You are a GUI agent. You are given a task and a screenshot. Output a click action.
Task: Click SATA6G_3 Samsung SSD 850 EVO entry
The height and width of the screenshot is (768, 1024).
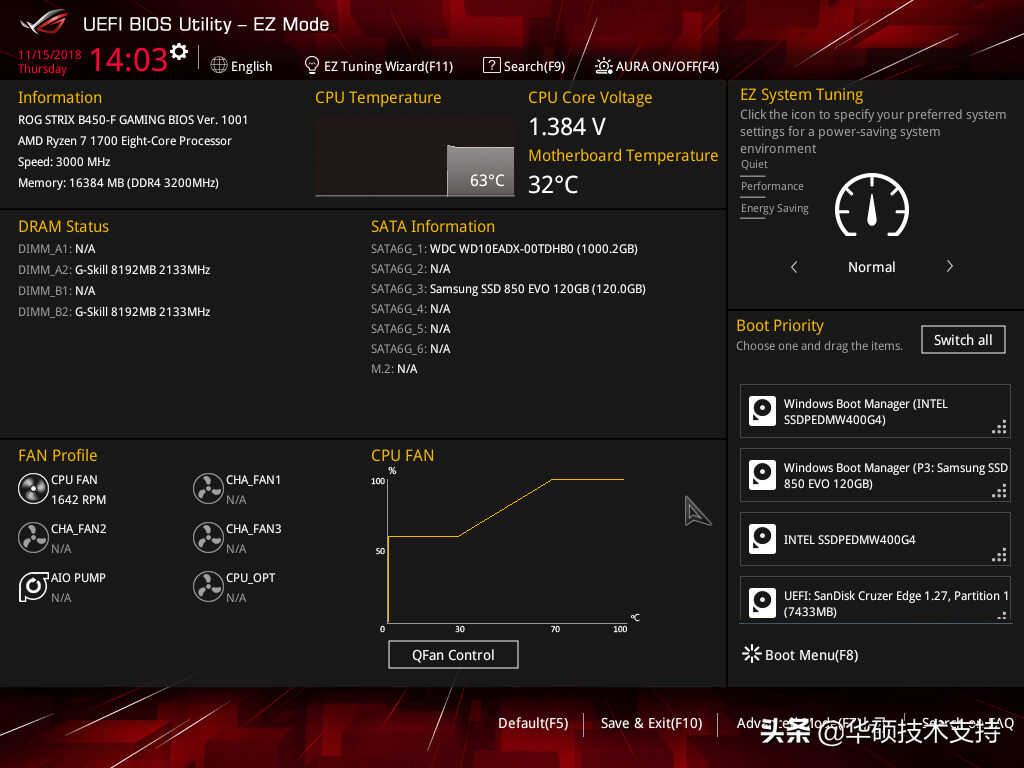pyautogui.click(x=508, y=289)
